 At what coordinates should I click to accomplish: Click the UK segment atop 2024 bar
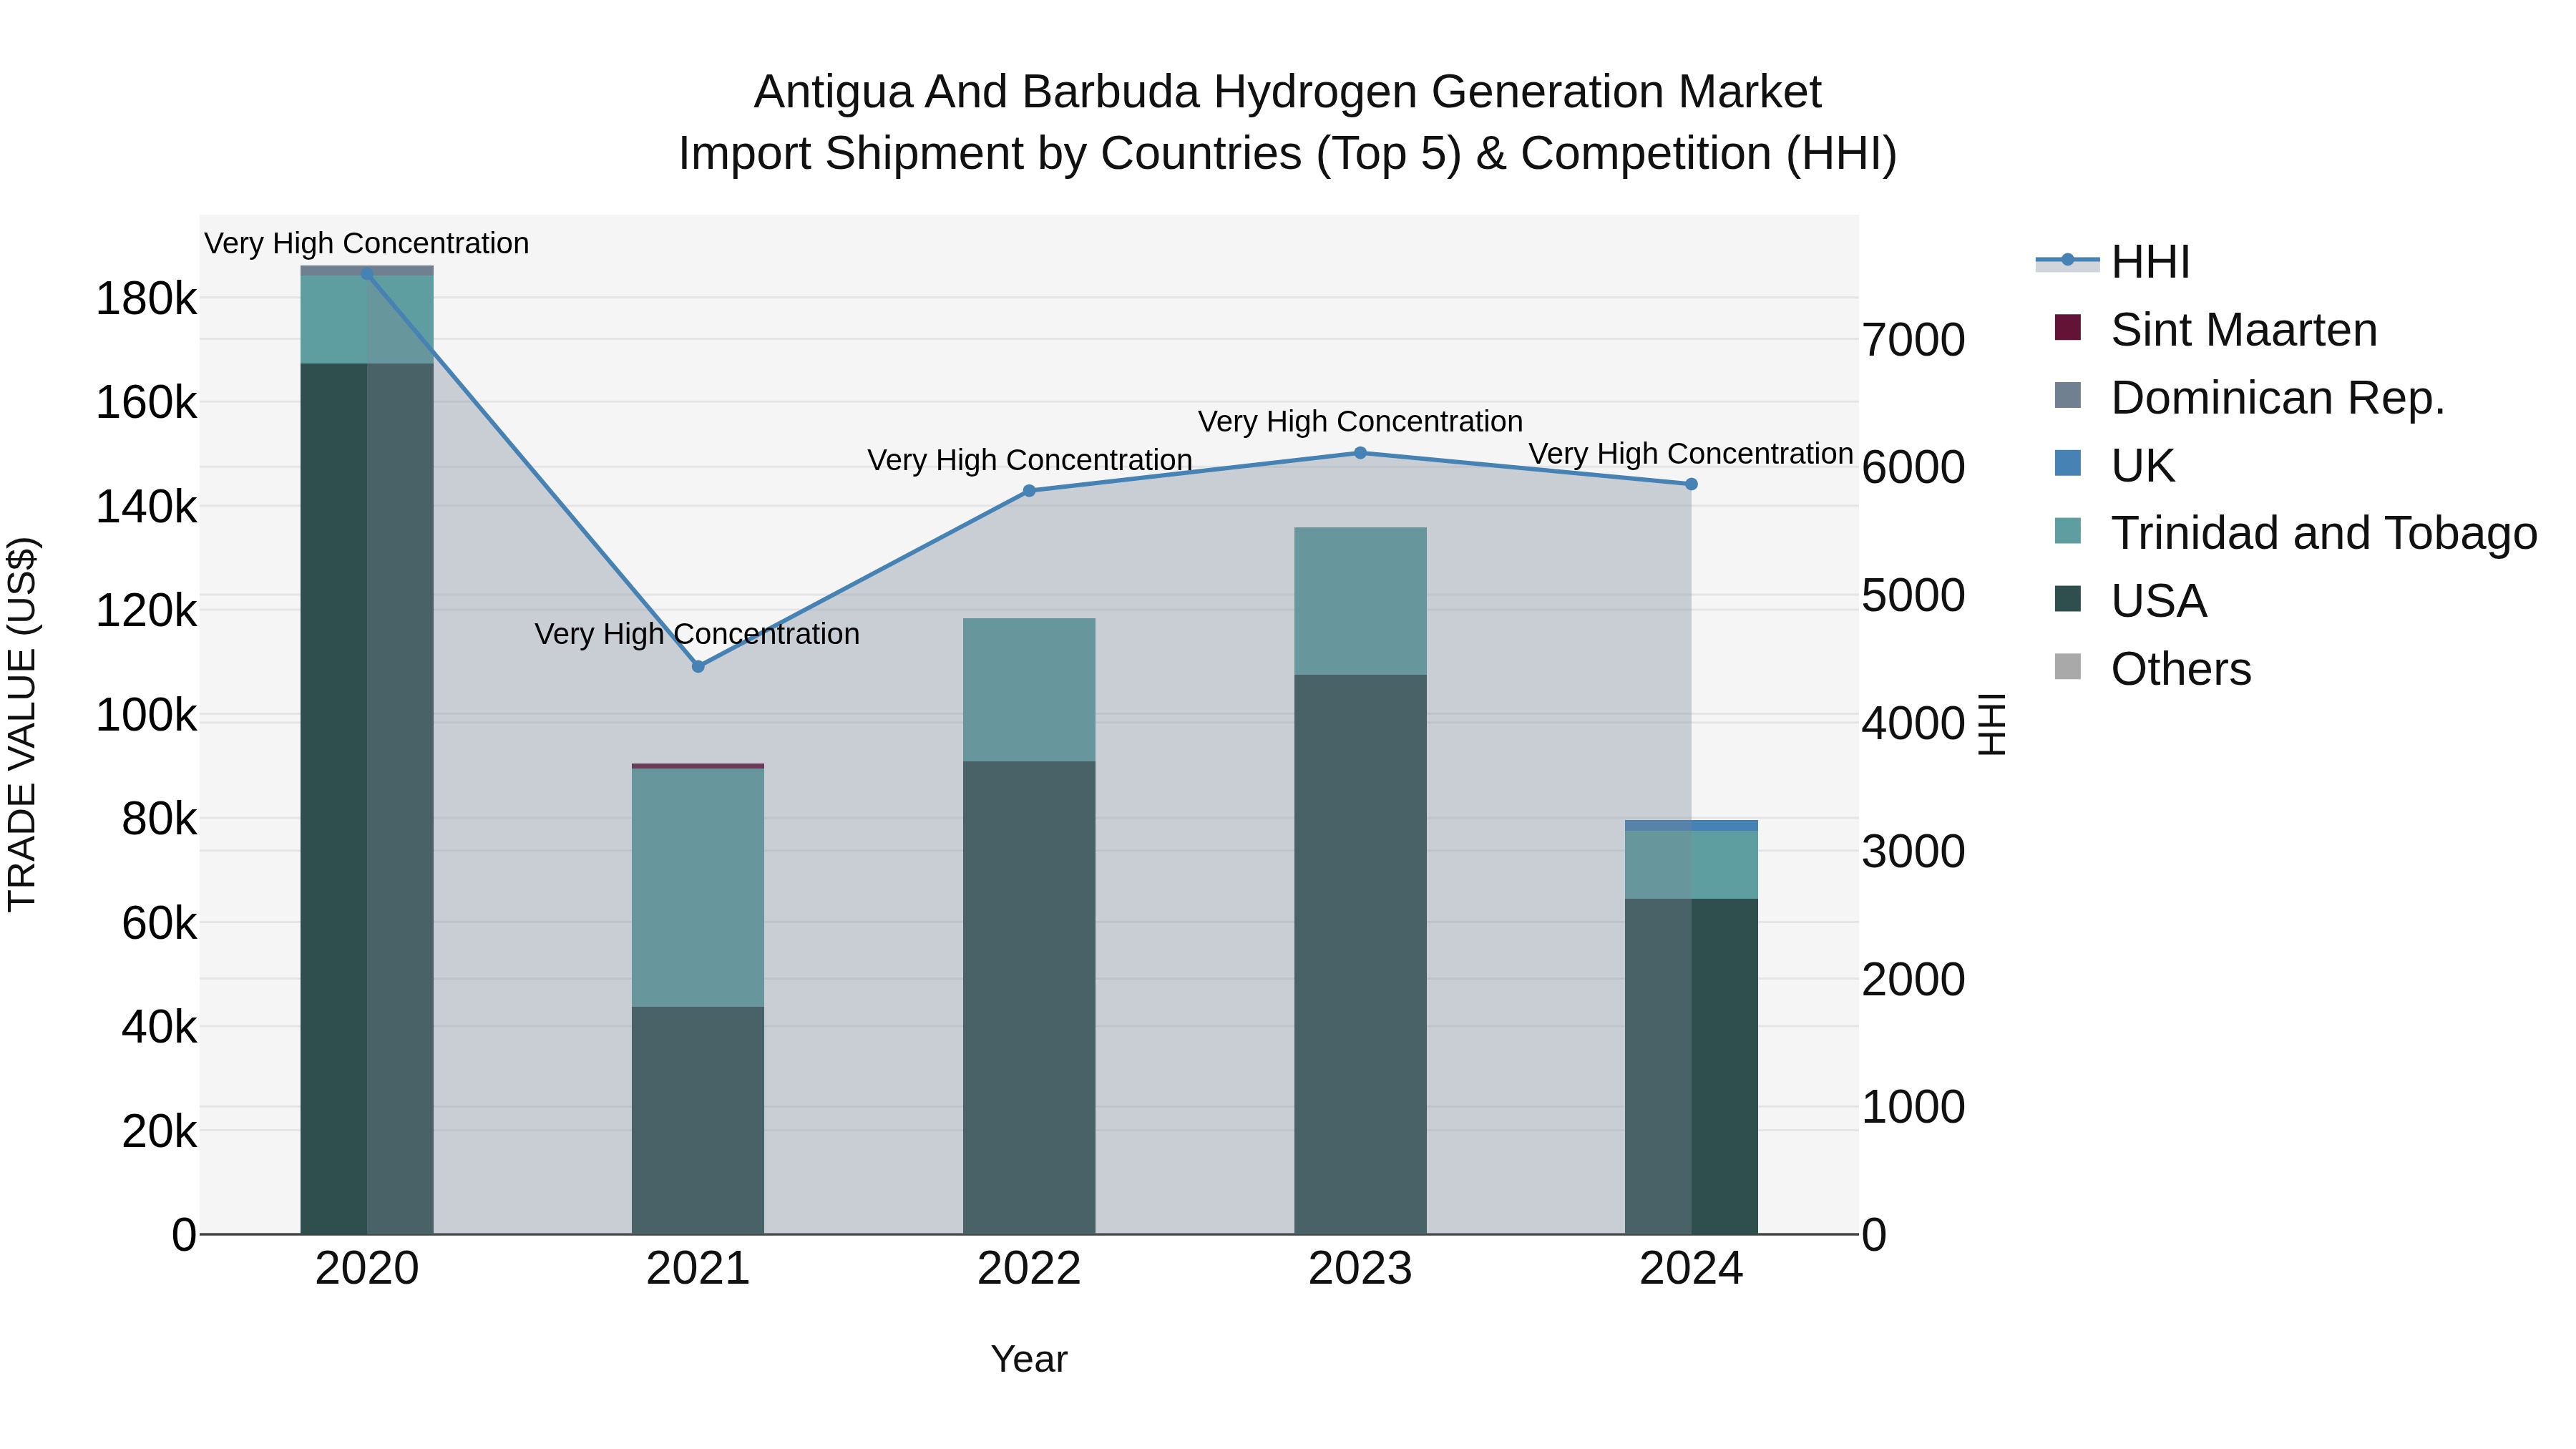(1691, 826)
